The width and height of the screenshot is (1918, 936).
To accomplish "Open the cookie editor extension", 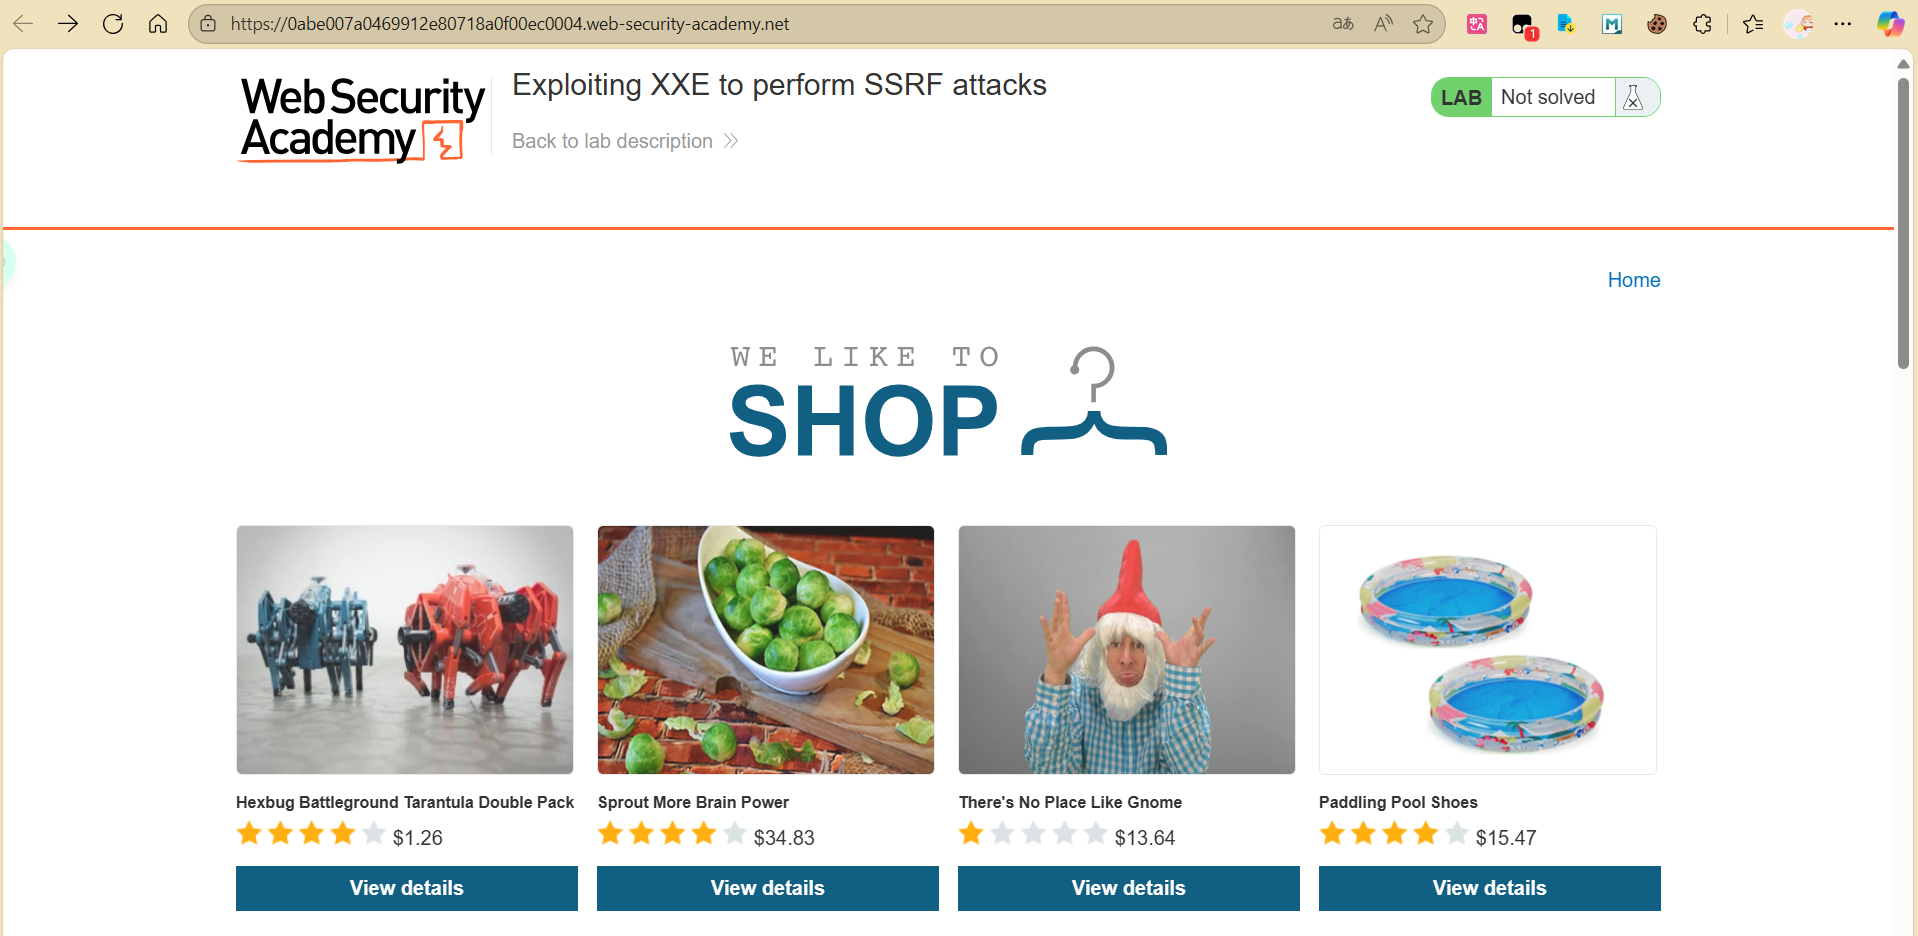I will 1657,24.
